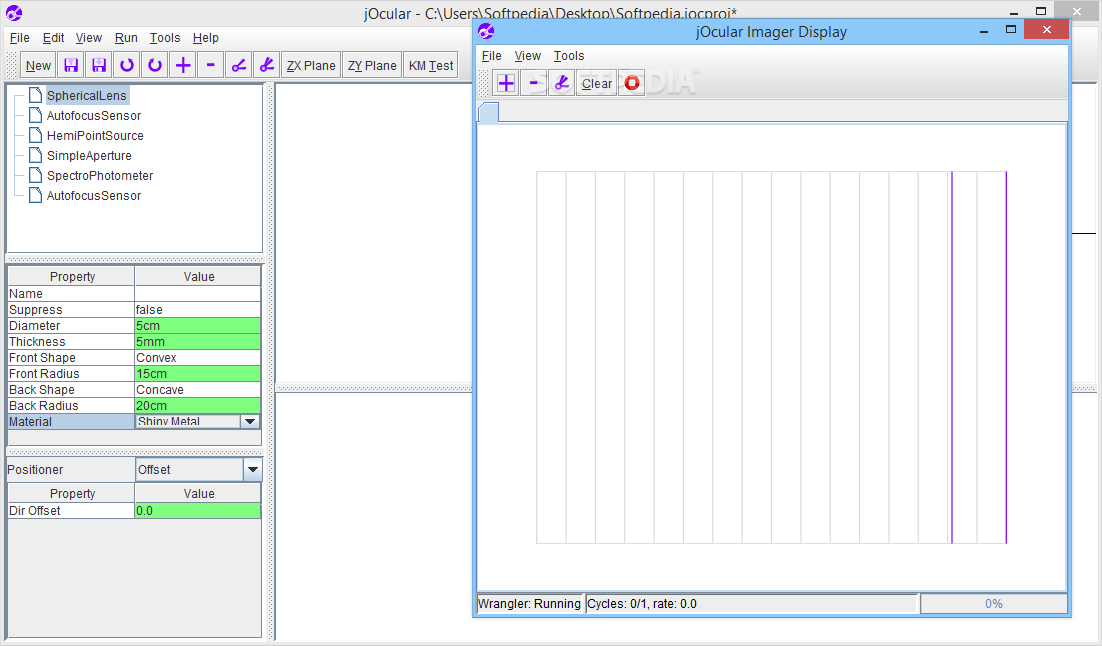Click the document icon beside SpectroPhotometer
Viewport: 1102px width, 646px height.
tap(35, 176)
